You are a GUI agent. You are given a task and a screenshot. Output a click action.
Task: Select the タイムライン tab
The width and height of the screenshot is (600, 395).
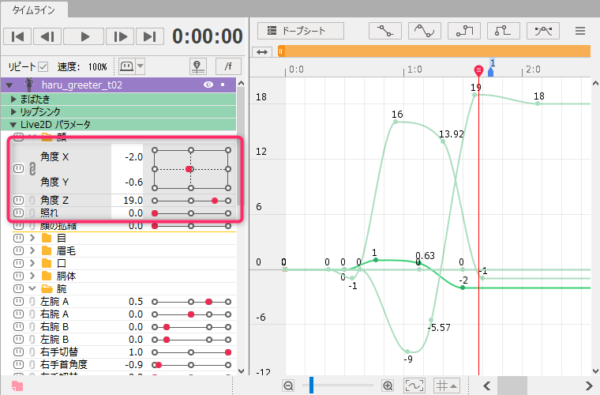pos(34,10)
